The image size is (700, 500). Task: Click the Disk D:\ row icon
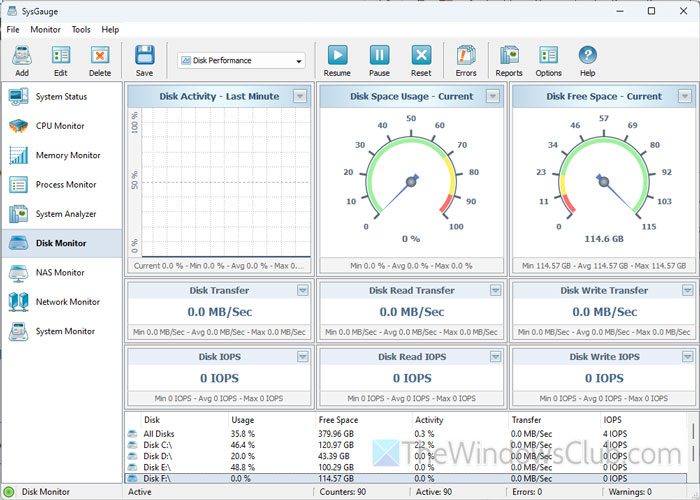tap(132, 456)
